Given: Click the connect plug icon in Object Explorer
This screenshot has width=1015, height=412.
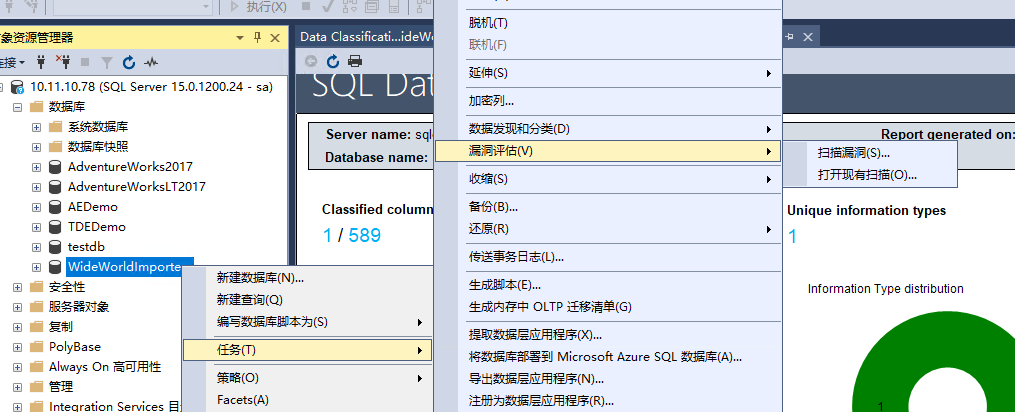Looking at the screenshot, I should point(41,62).
